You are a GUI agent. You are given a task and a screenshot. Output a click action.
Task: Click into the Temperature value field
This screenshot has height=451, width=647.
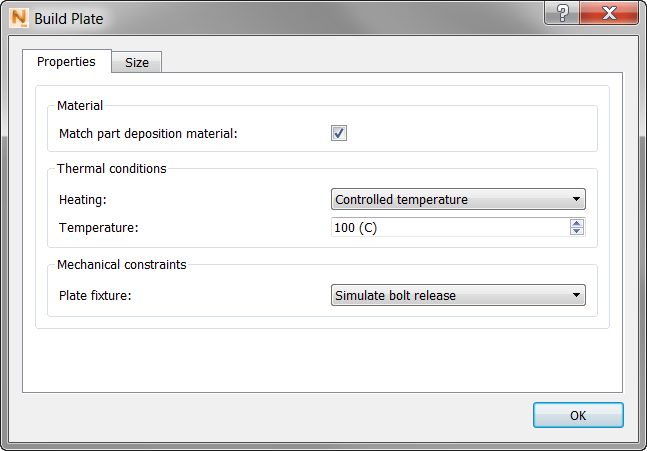[x=450, y=227]
